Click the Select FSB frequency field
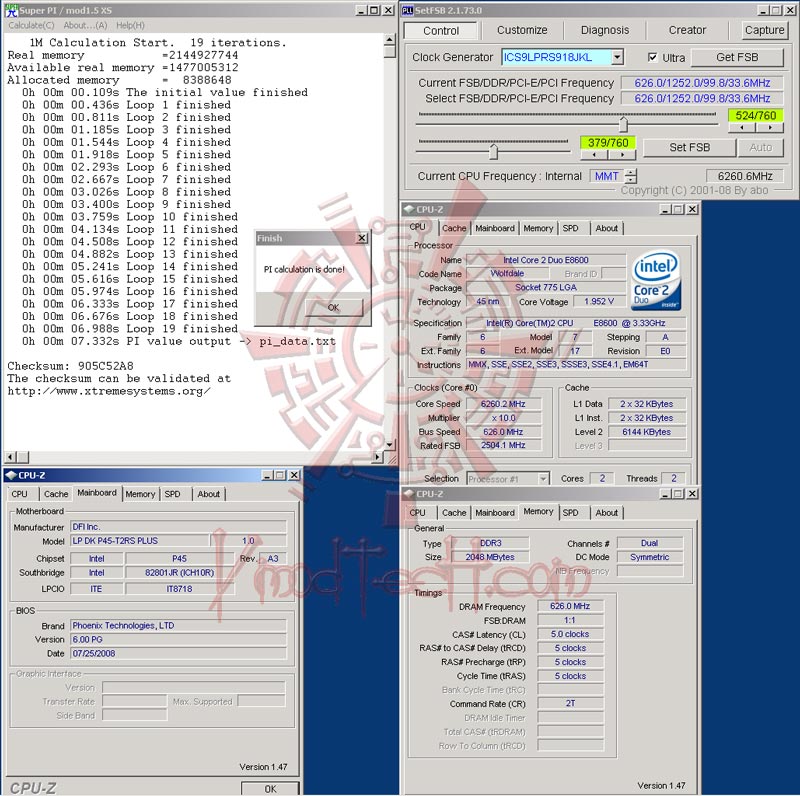Image resolution: width=800 pixels, height=796 pixels. pyautogui.click(x=702, y=98)
